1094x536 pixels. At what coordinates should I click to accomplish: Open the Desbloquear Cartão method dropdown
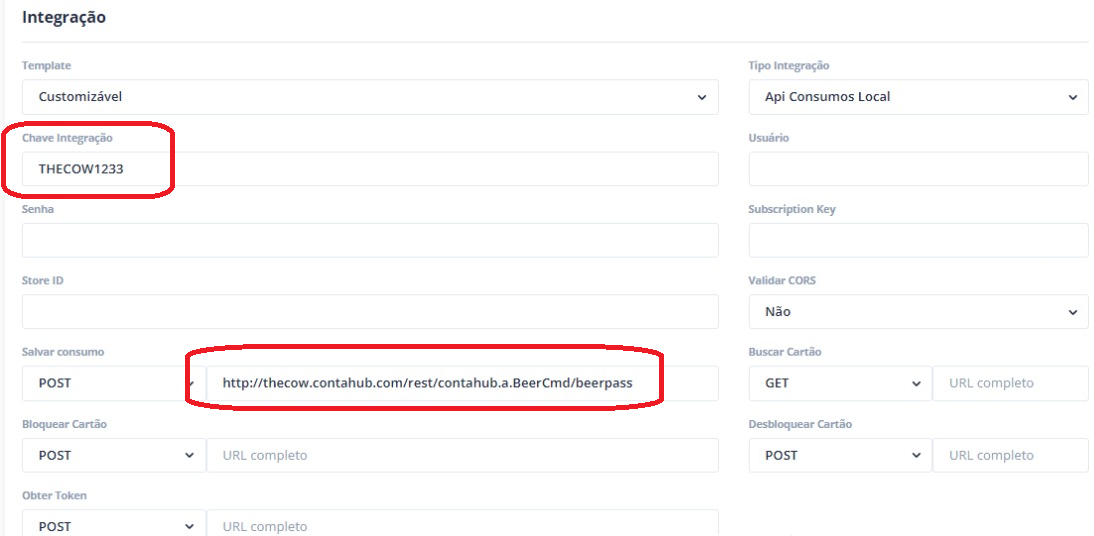click(840, 455)
